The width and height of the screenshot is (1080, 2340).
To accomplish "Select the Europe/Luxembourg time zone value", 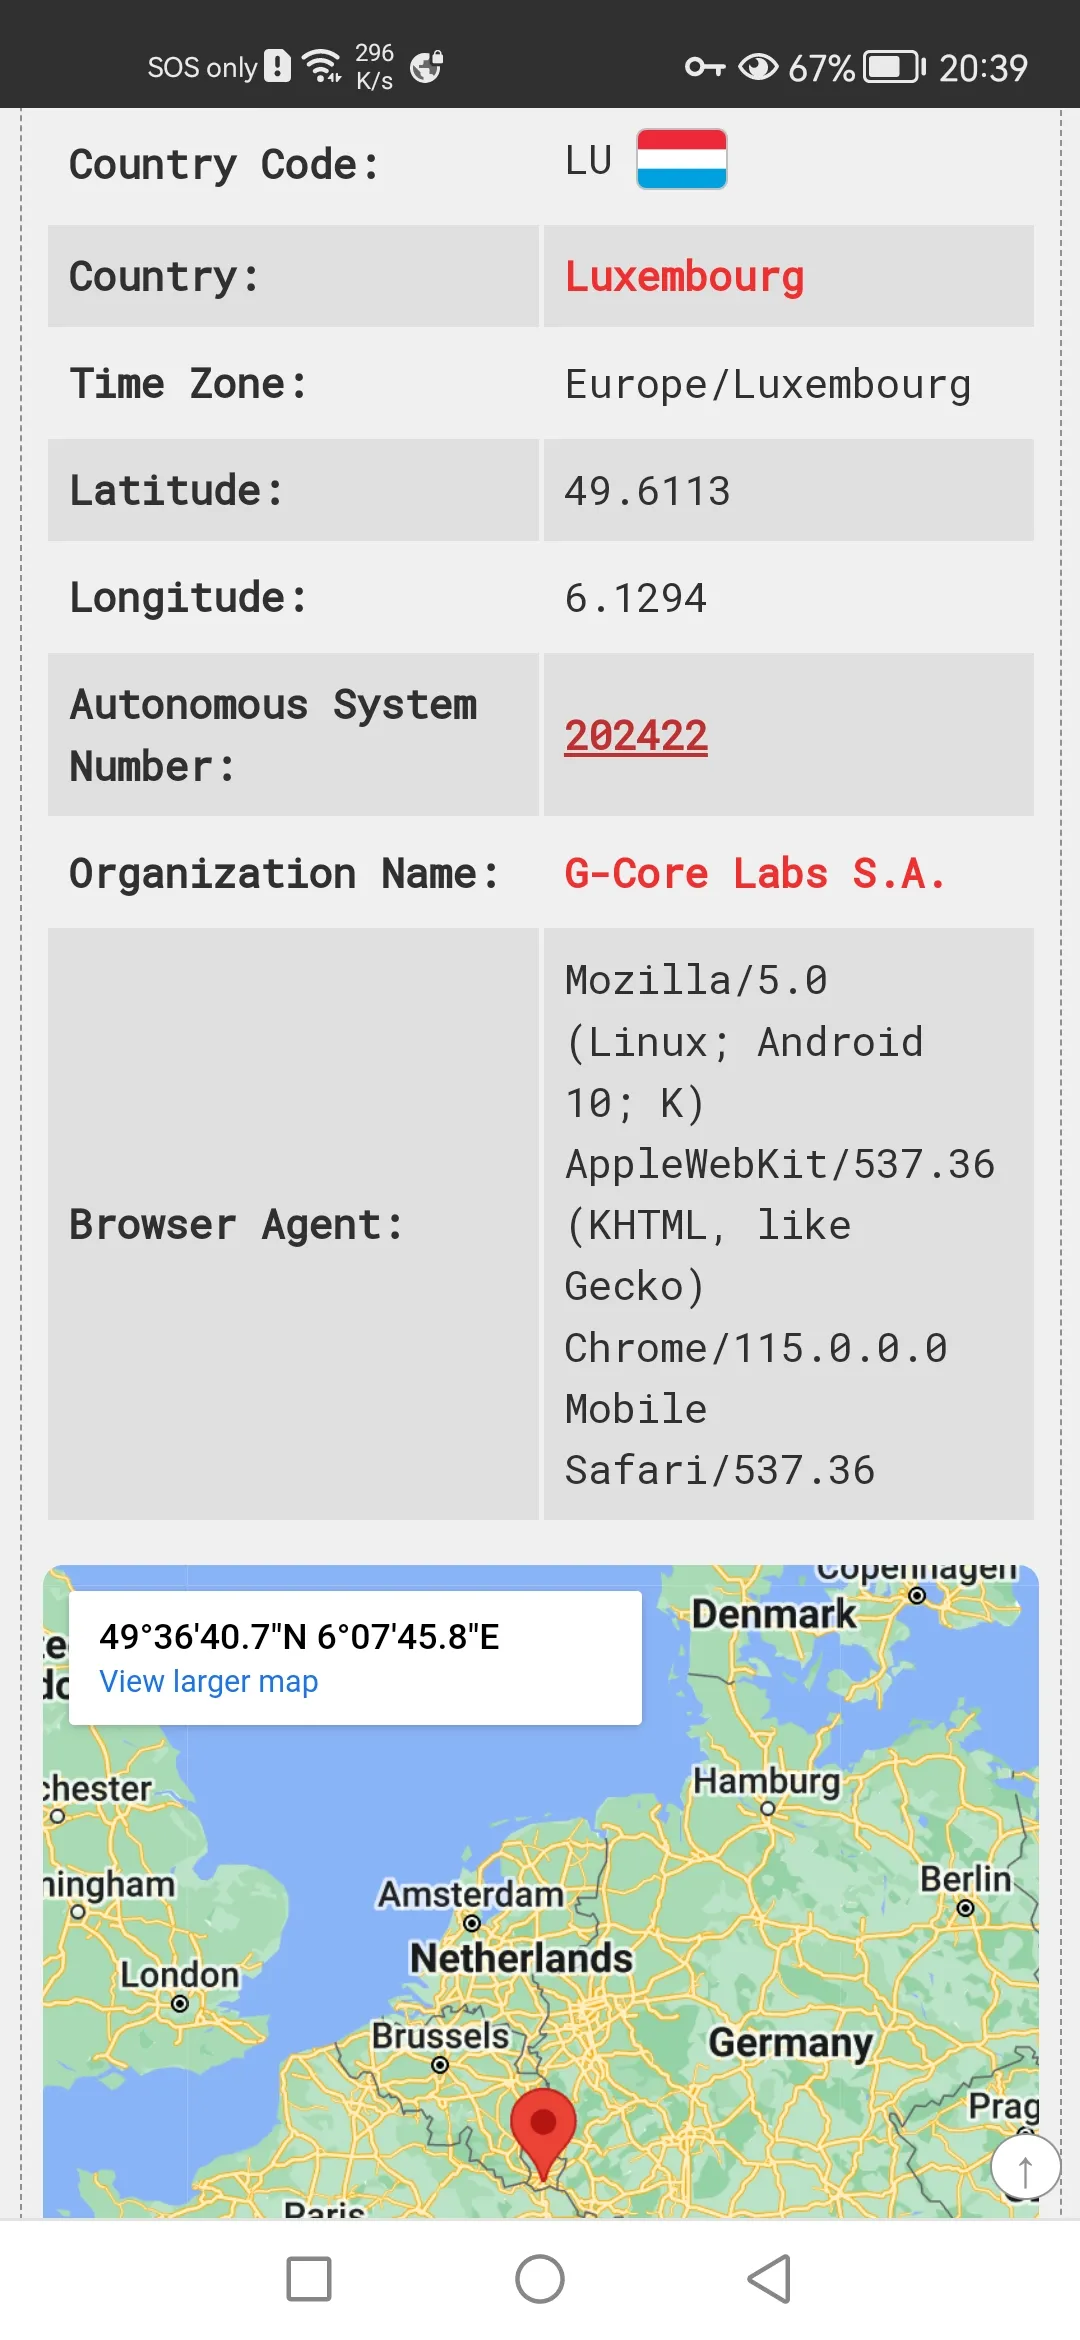I will click(768, 385).
